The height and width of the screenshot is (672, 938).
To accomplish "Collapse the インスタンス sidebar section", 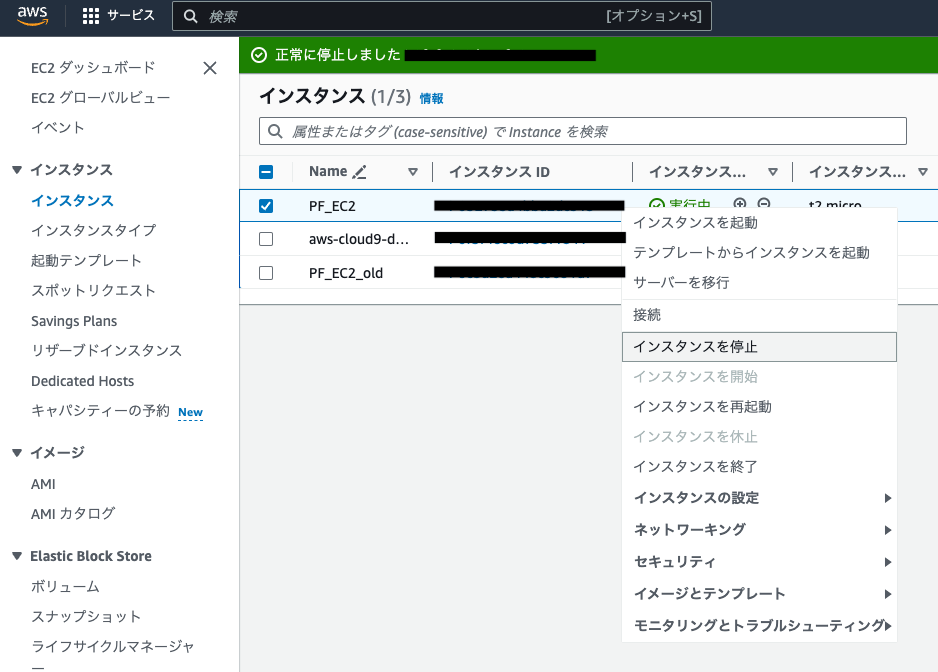I will (17, 170).
